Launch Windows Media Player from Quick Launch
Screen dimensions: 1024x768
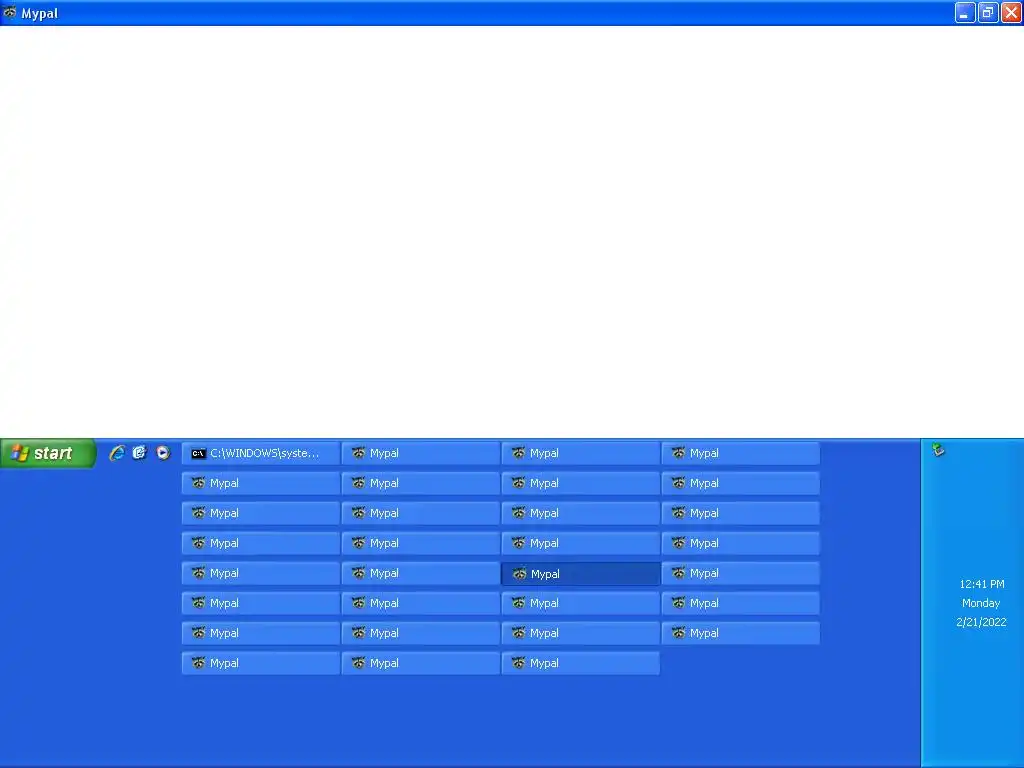(x=163, y=453)
